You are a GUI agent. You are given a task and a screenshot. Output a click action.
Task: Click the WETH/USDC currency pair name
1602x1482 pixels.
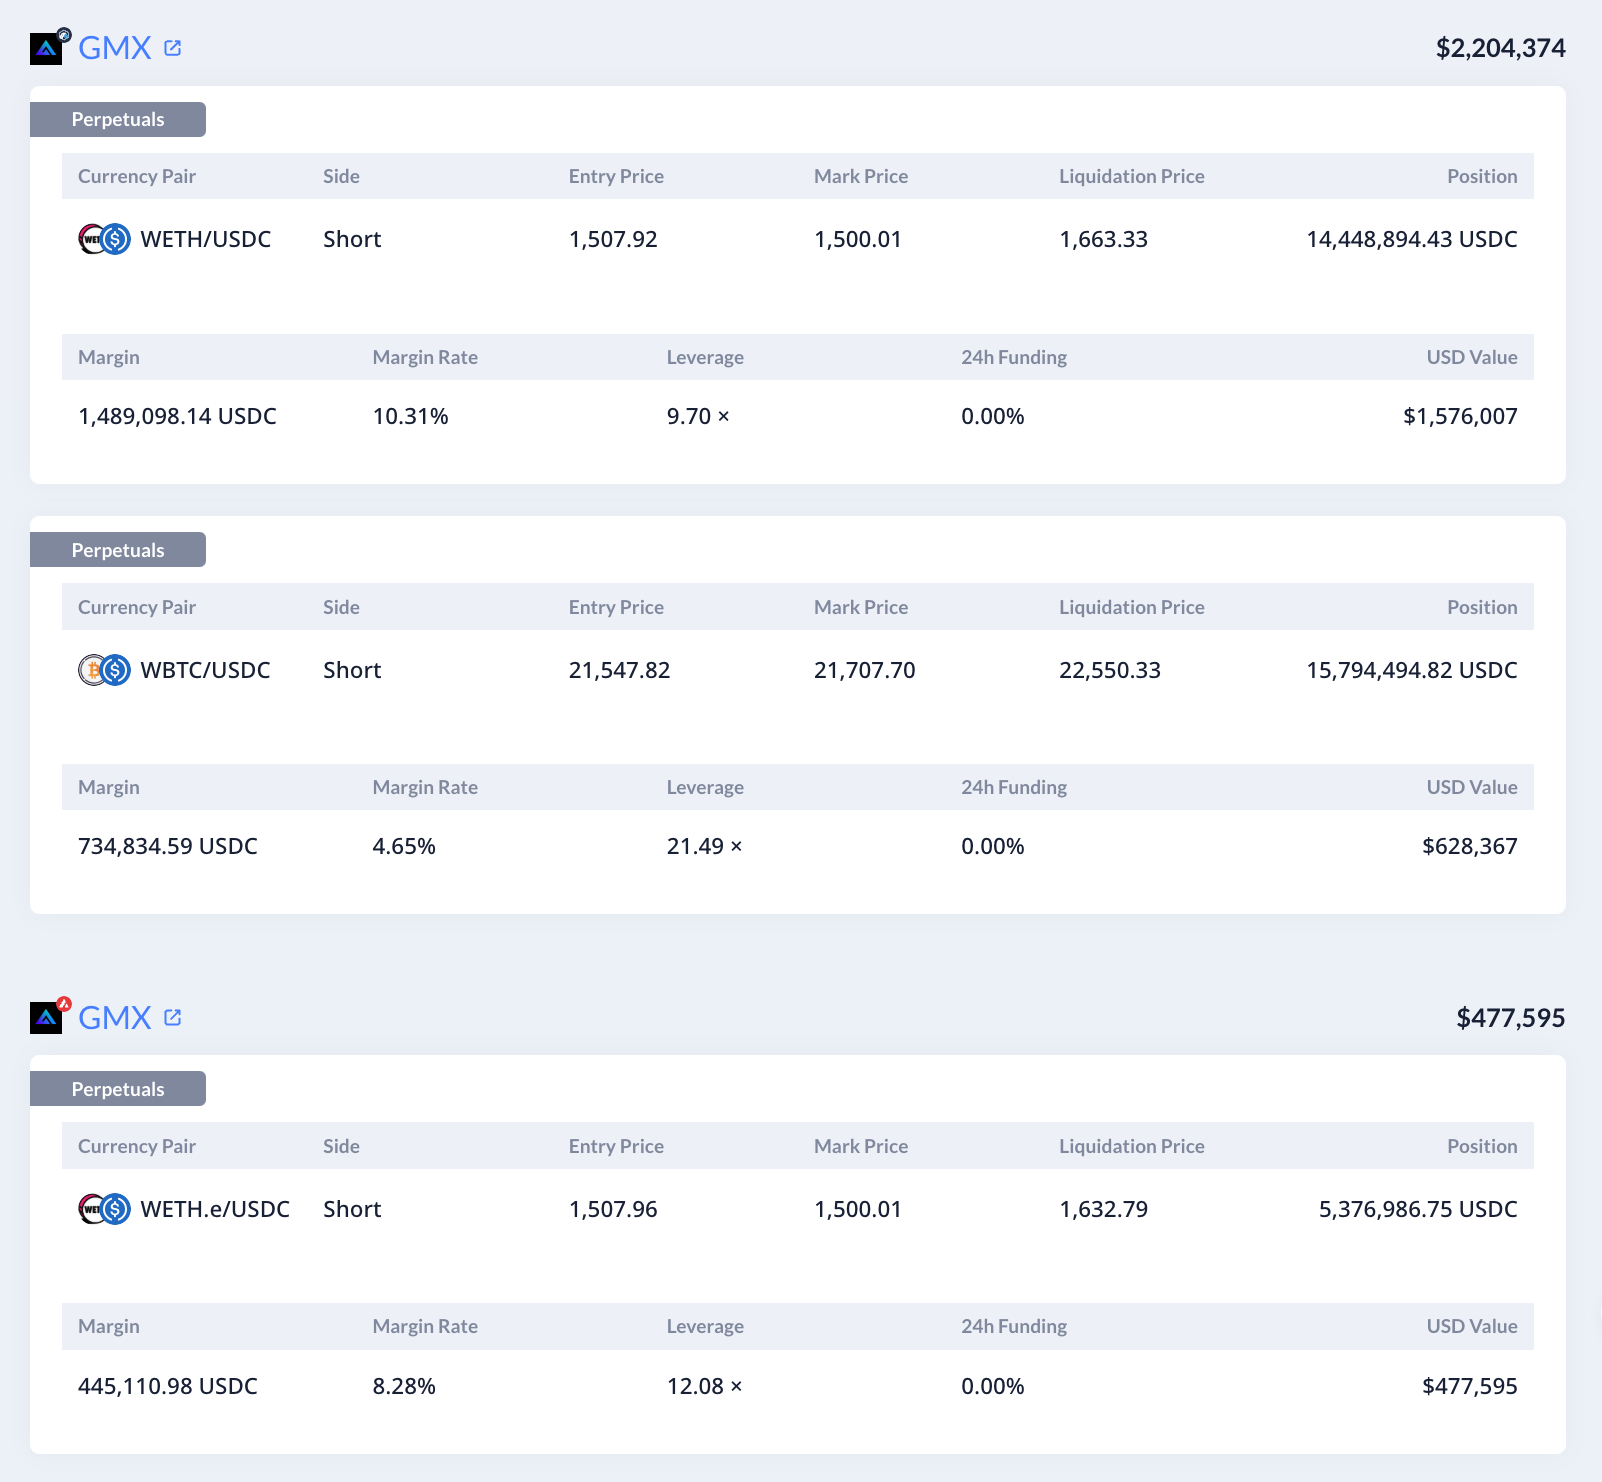point(206,239)
